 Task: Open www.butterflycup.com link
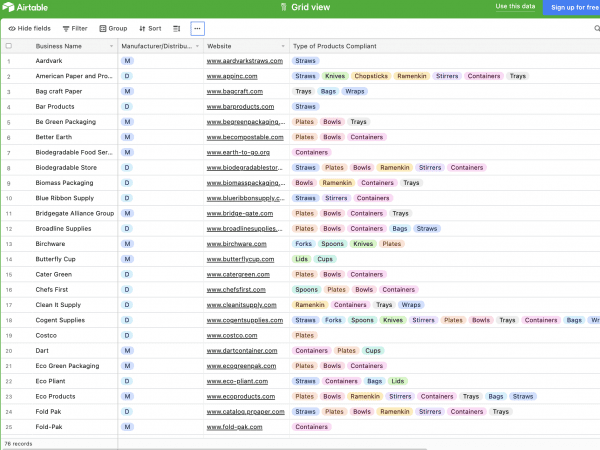[x=240, y=259]
